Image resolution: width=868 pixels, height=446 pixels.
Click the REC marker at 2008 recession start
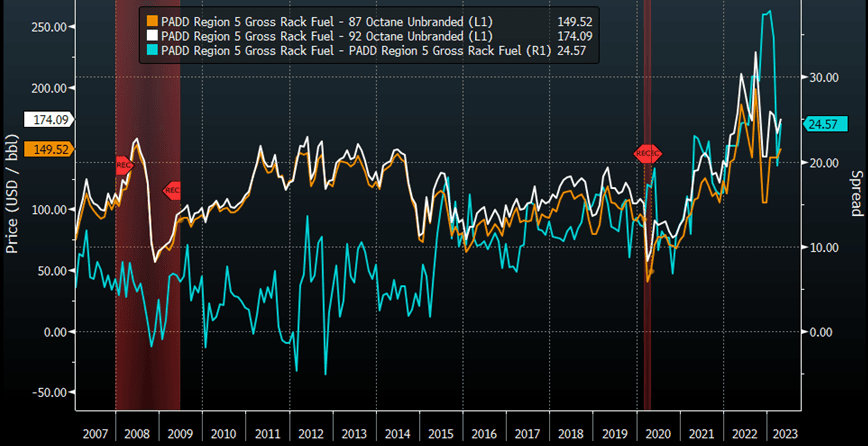125,165
